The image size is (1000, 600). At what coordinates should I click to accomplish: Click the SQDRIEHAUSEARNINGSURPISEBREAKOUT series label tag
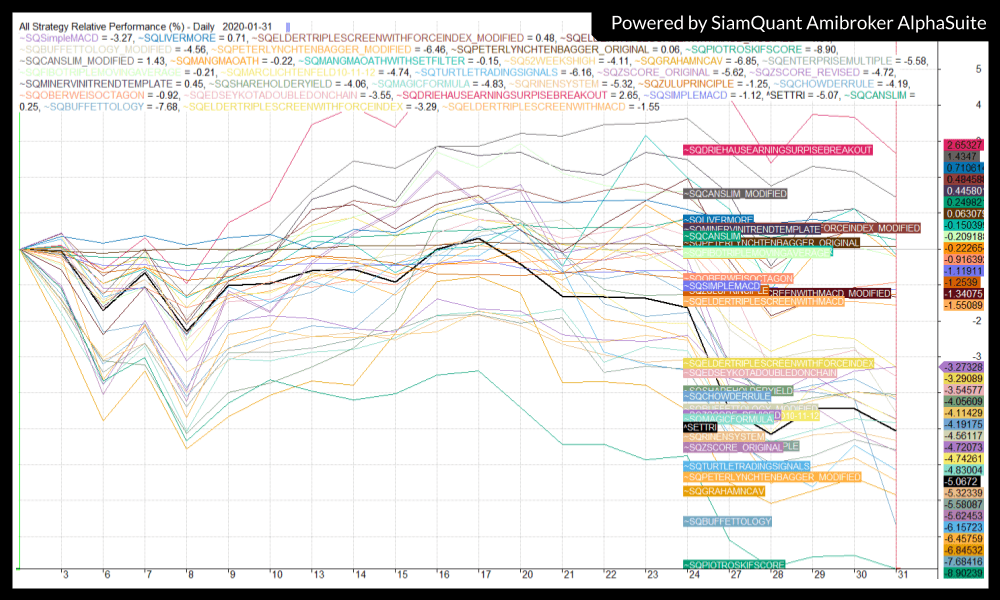click(777, 150)
